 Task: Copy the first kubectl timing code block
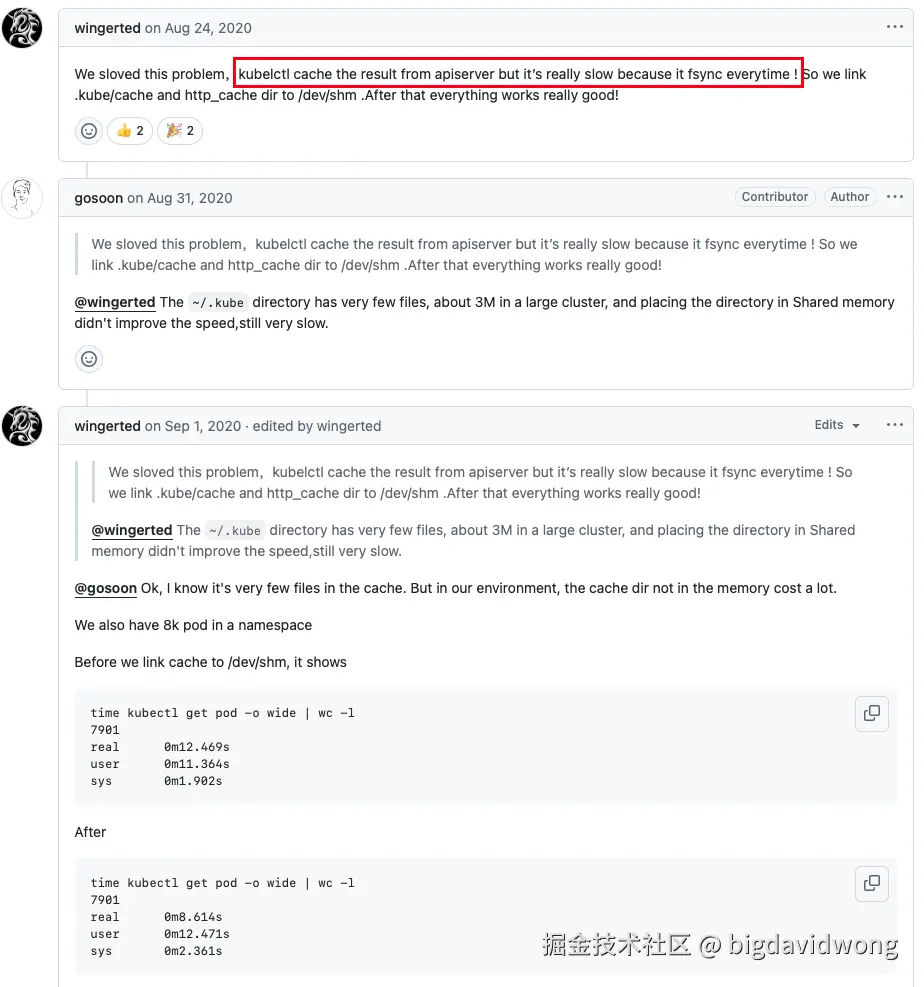(871, 713)
